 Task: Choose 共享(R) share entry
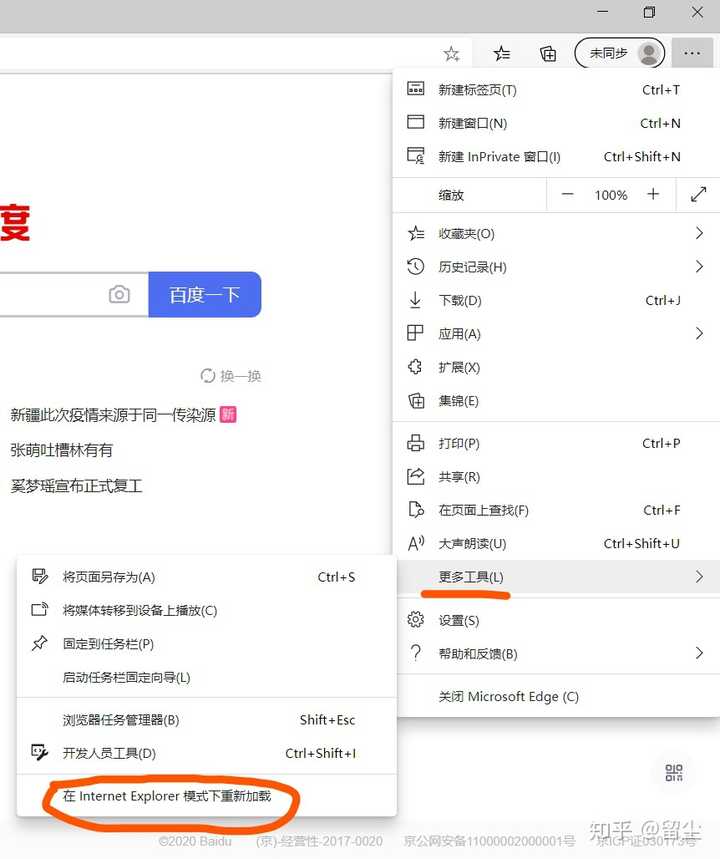(x=556, y=477)
